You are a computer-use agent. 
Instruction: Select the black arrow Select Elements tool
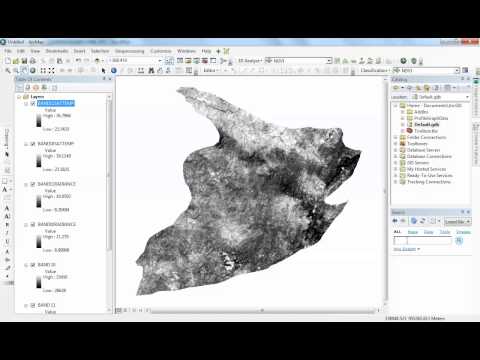(103, 70)
